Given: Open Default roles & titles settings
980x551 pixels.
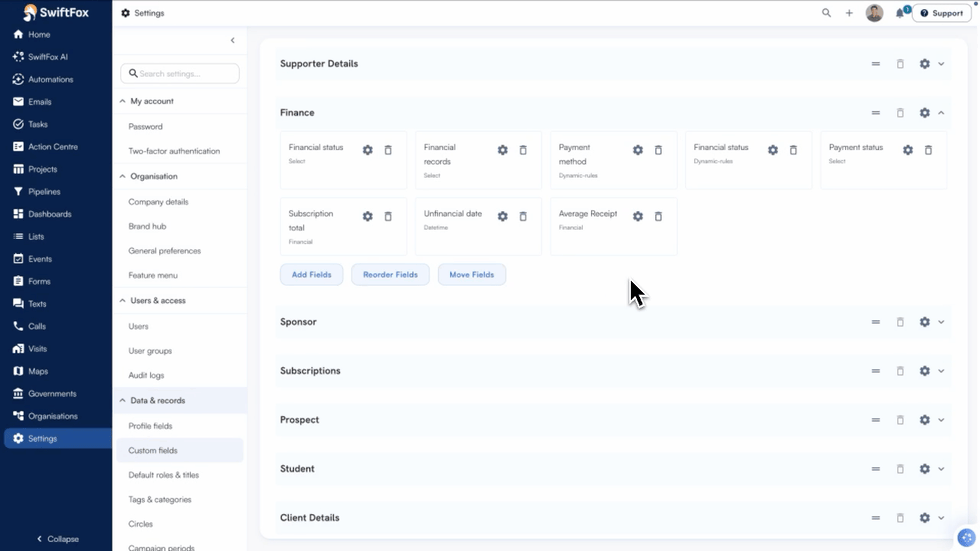Looking at the screenshot, I should 164,475.
